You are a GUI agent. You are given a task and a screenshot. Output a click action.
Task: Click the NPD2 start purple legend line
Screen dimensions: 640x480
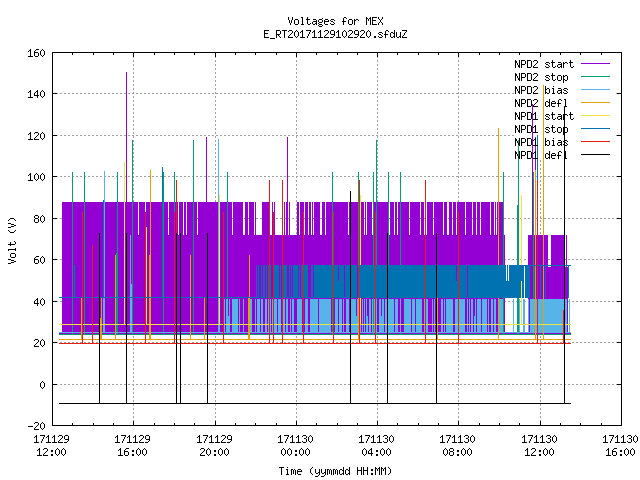point(595,64)
